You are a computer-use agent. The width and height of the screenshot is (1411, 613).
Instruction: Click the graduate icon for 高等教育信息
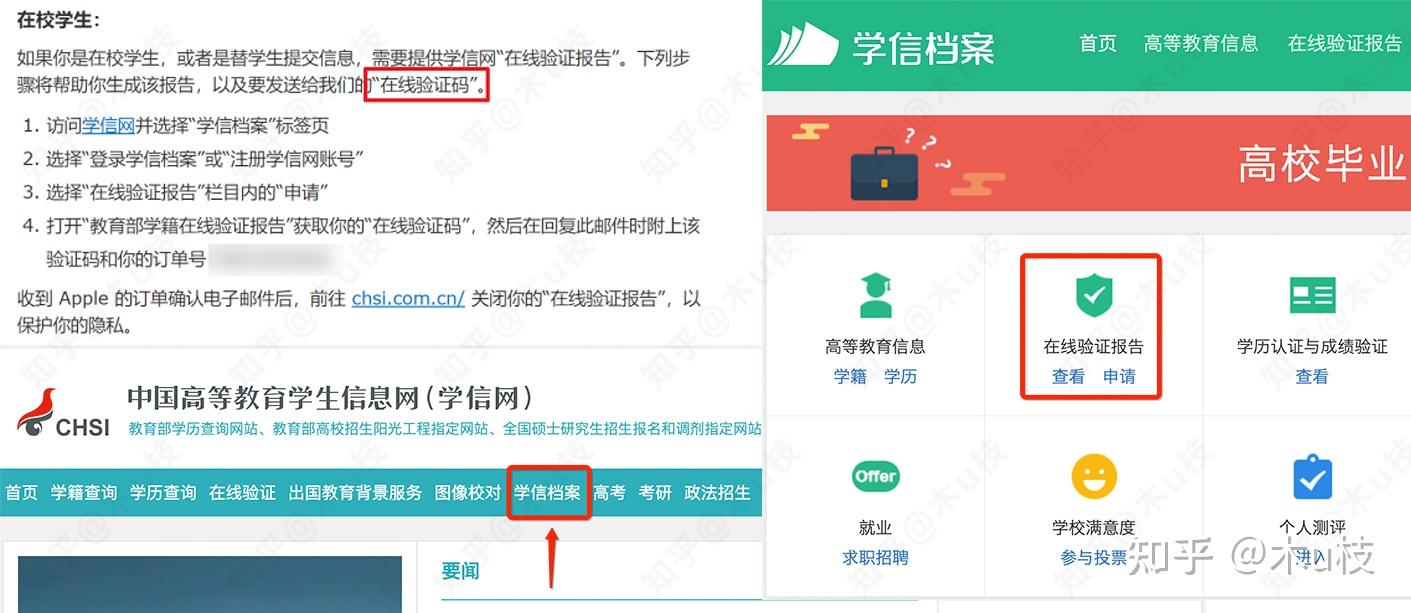click(876, 296)
